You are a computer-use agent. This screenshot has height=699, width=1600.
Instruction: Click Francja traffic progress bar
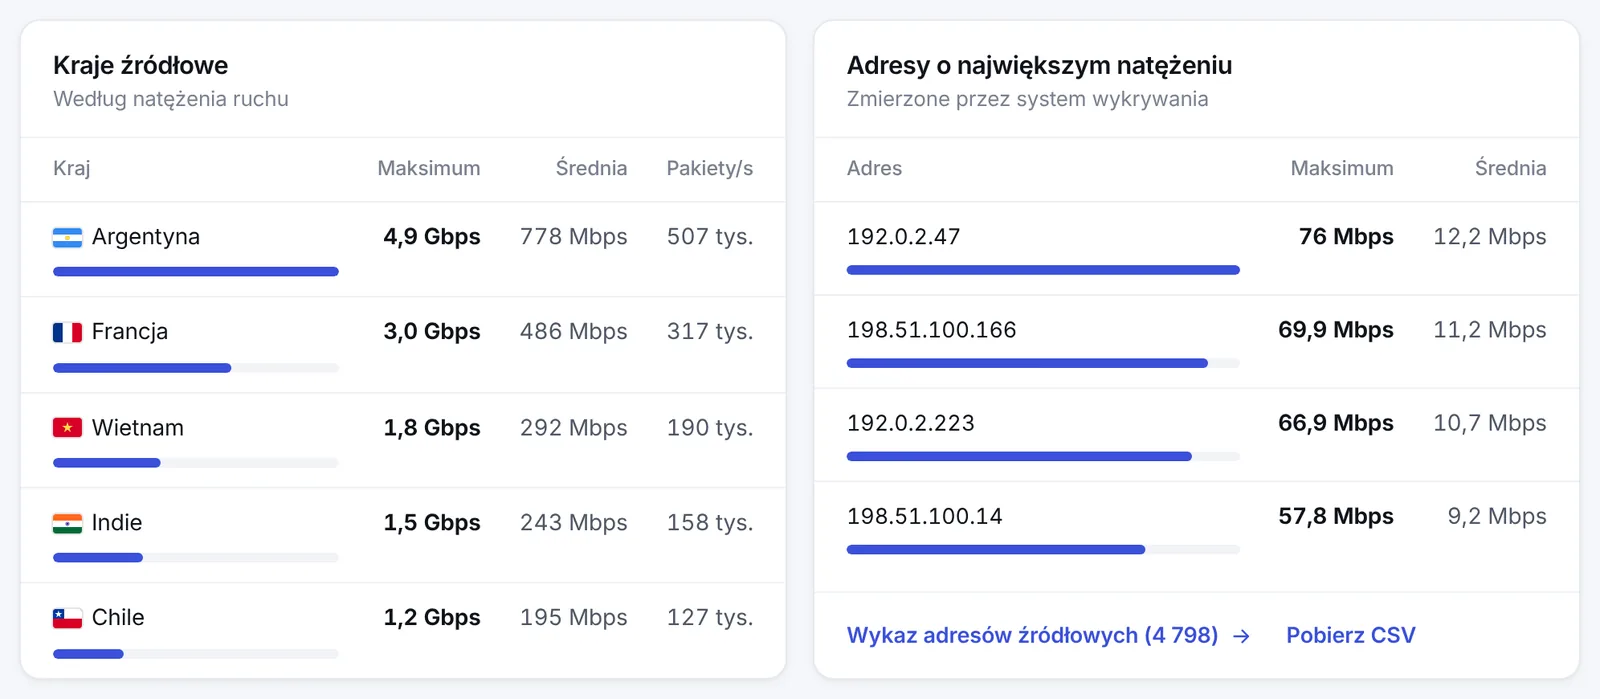tap(196, 368)
